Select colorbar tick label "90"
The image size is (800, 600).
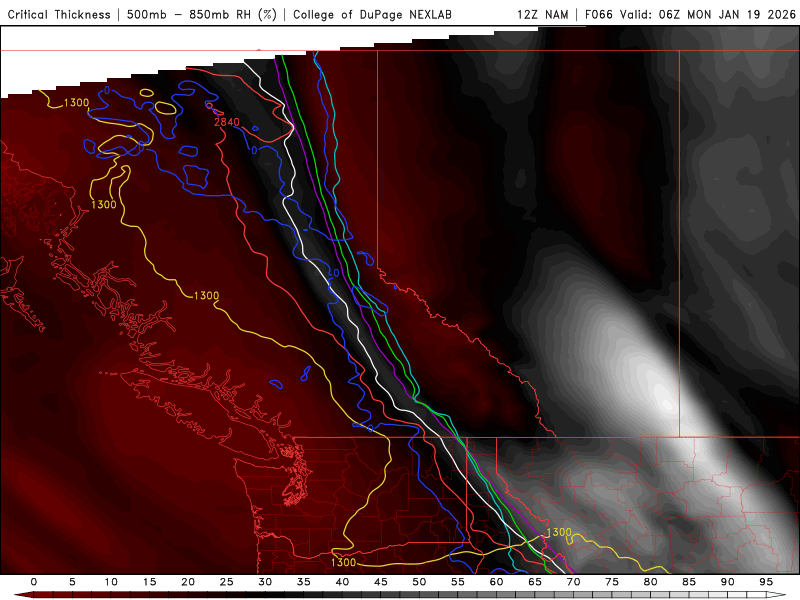(x=727, y=582)
